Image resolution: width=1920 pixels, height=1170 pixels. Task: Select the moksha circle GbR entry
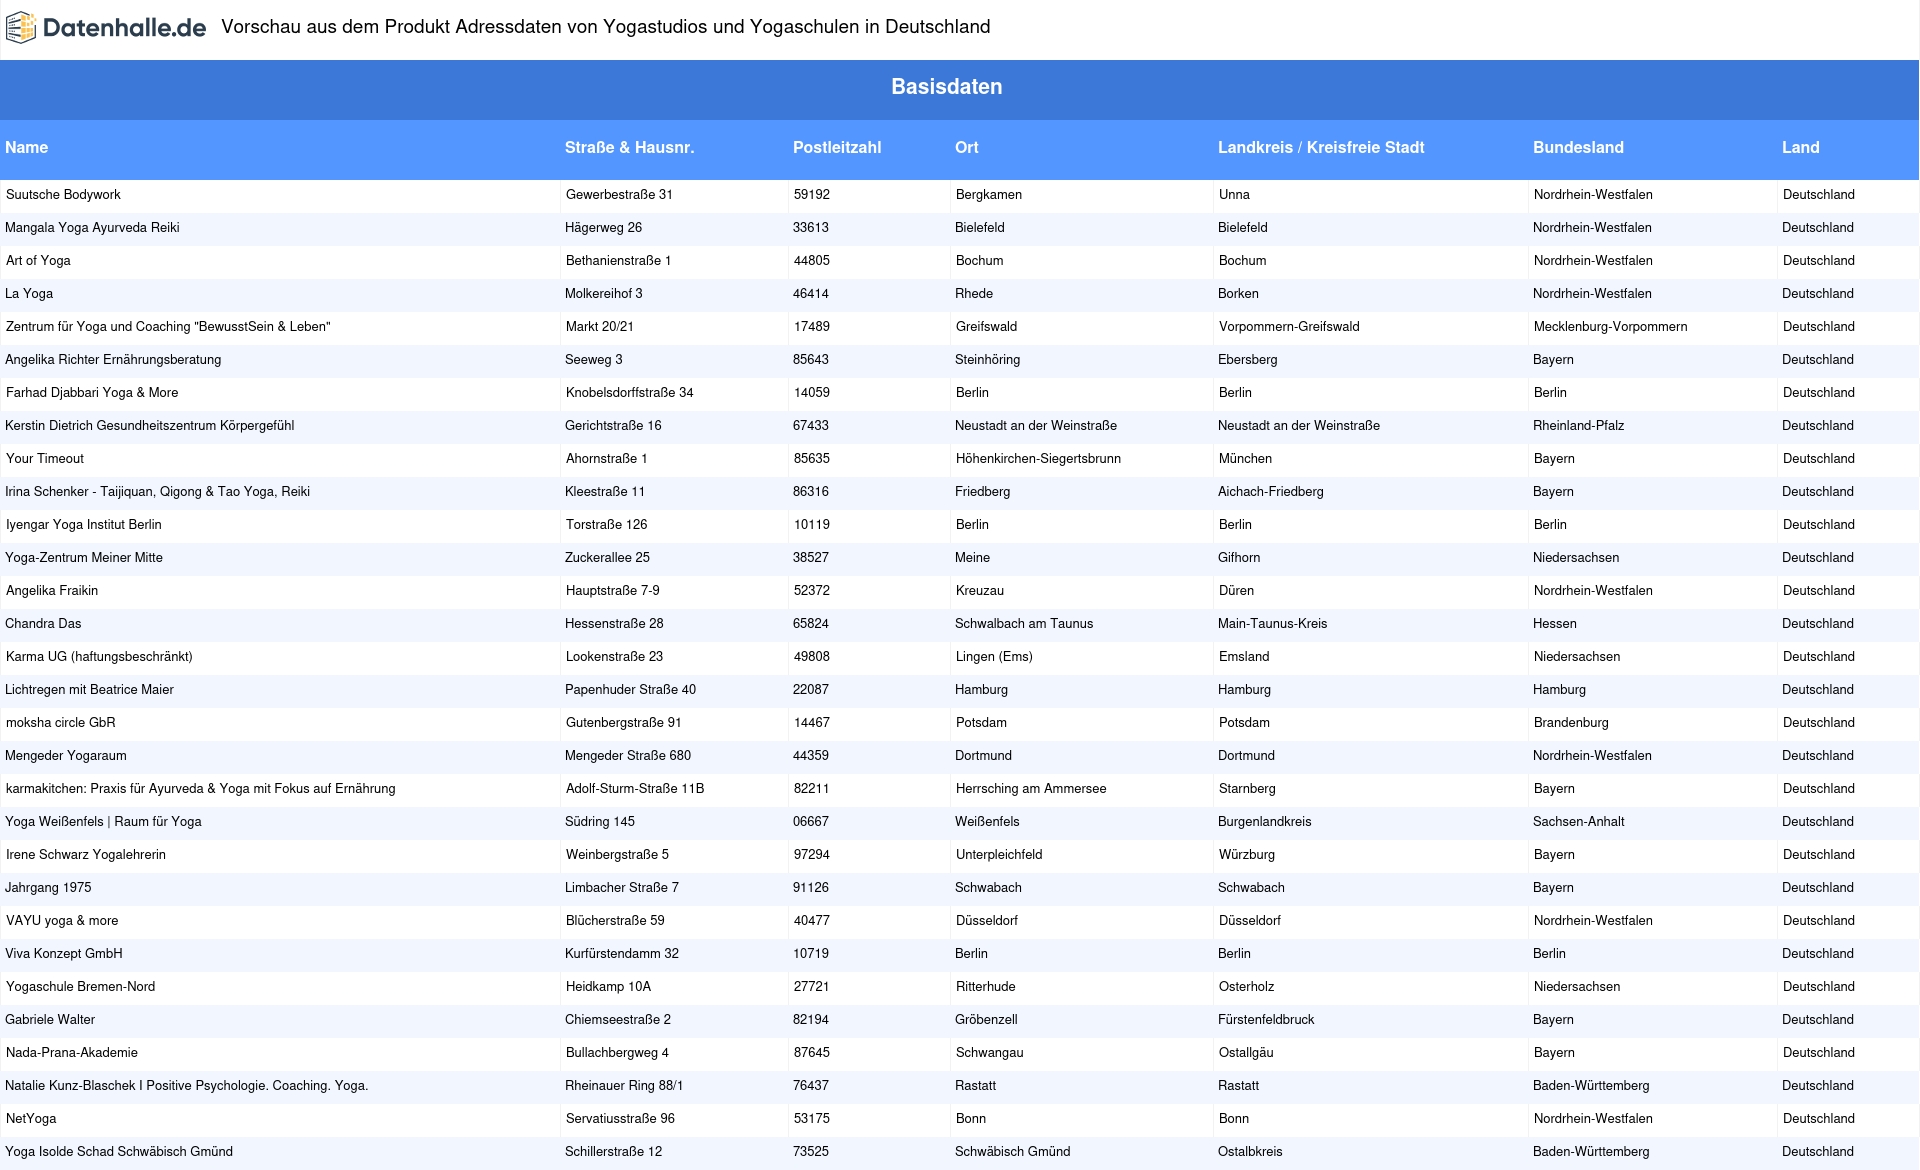pos(61,722)
